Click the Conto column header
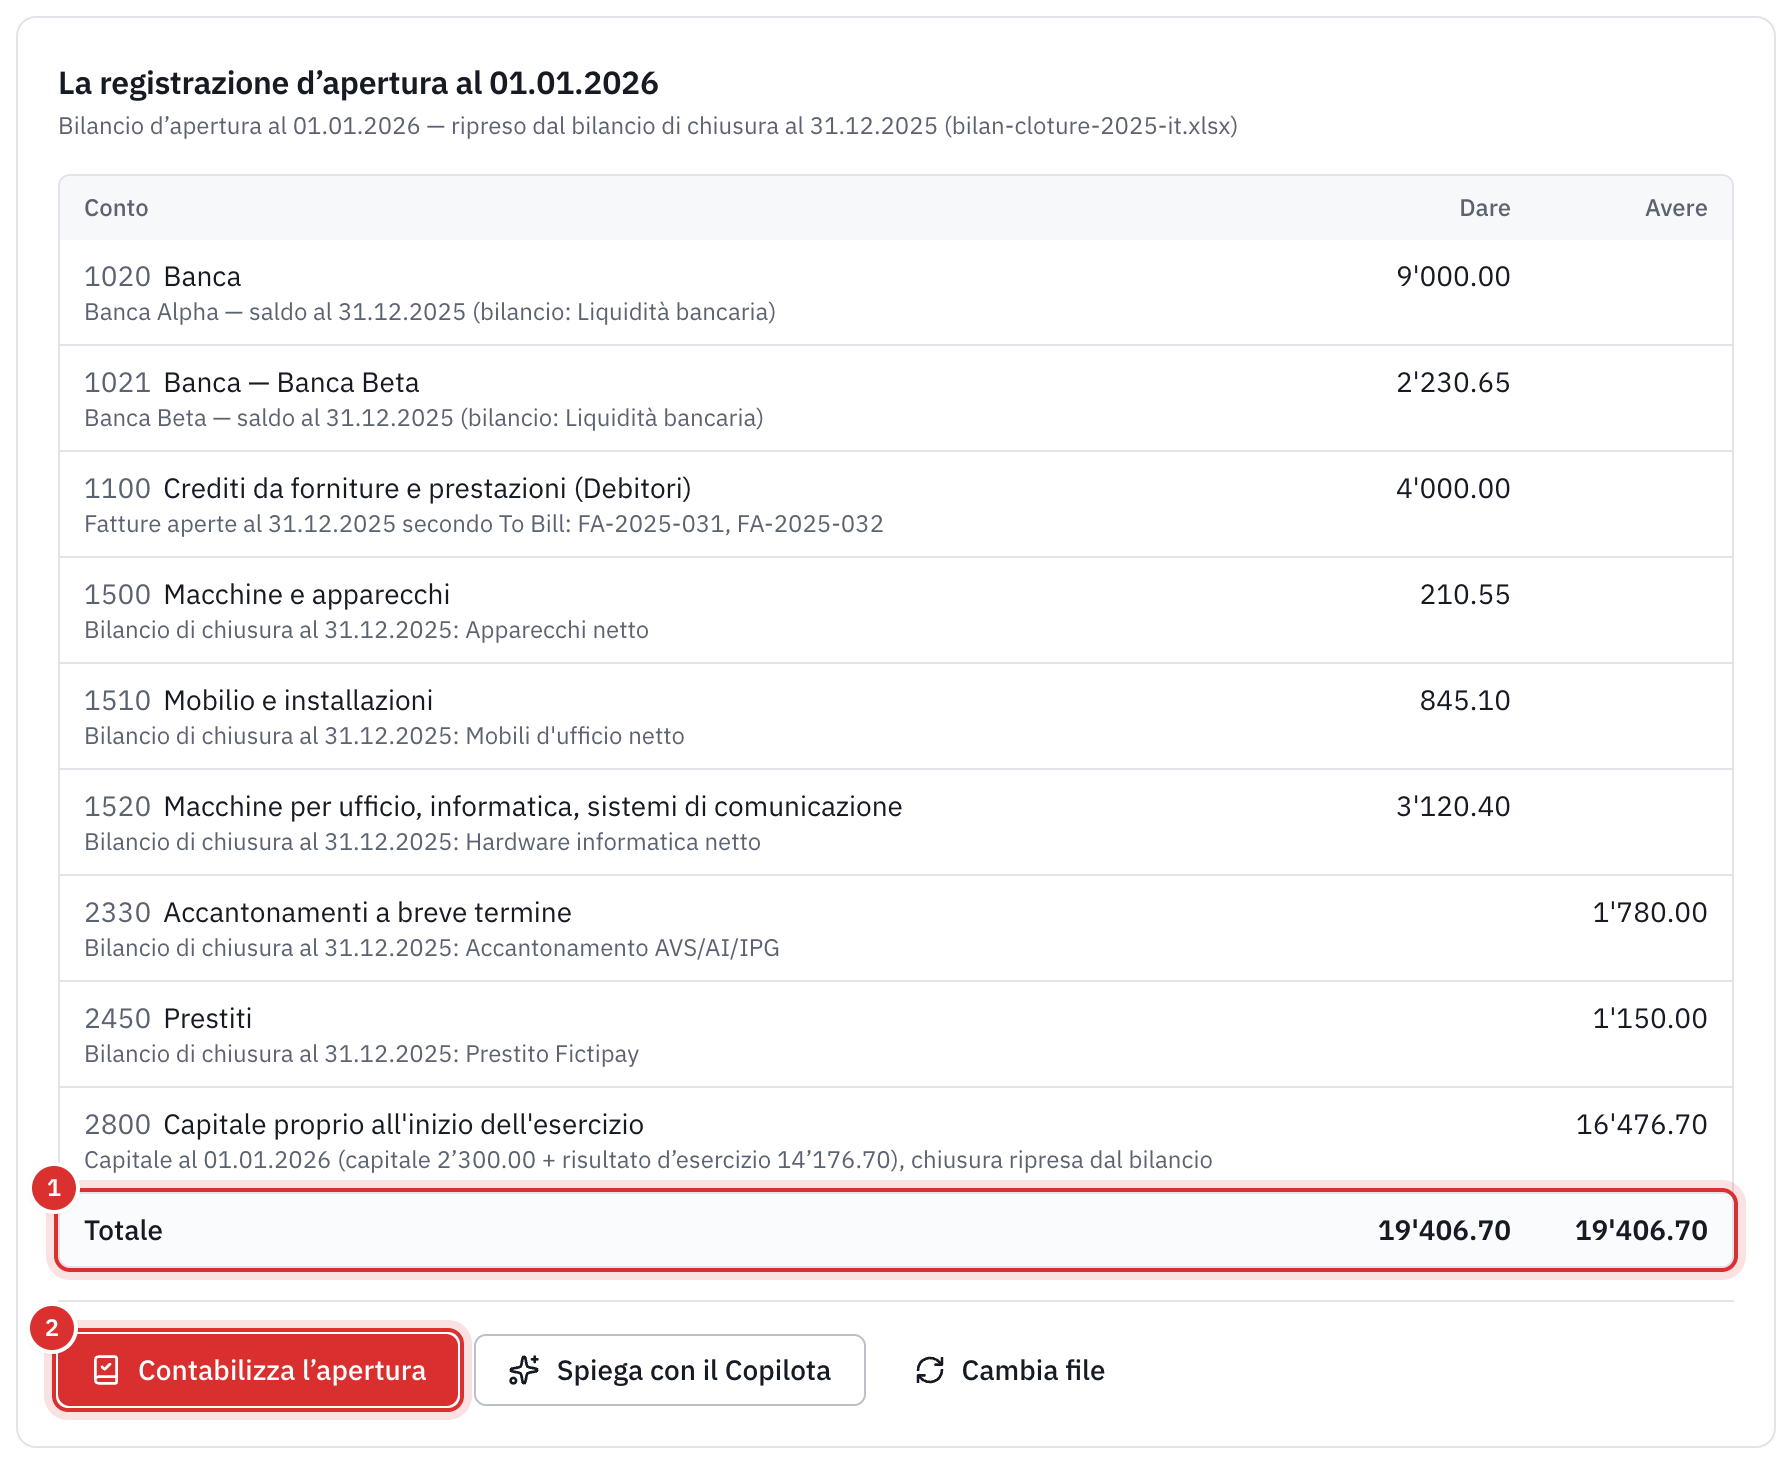Image resolution: width=1792 pixels, height=1464 pixels. (x=116, y=208)
